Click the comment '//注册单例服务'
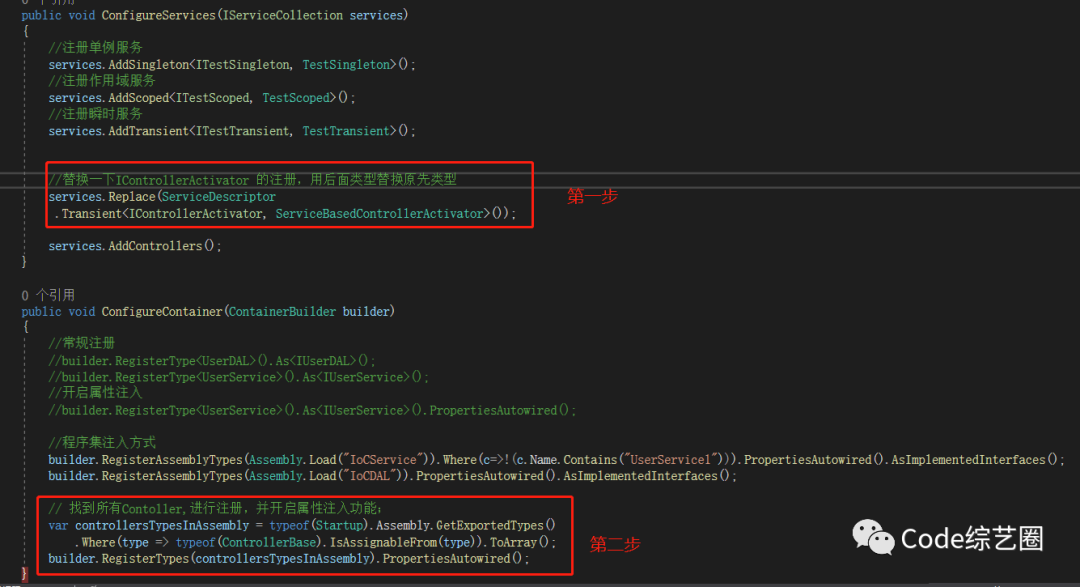1080x587 pixels. [x=95, y=48]
